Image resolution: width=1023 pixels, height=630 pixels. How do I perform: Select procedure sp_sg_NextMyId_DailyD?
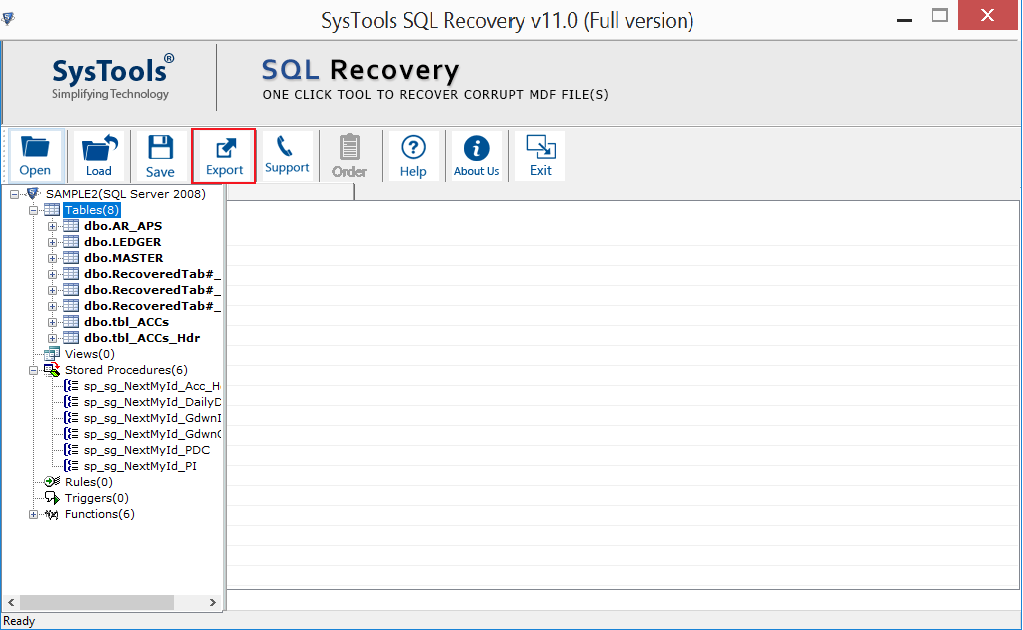click(x=153, y=402)
